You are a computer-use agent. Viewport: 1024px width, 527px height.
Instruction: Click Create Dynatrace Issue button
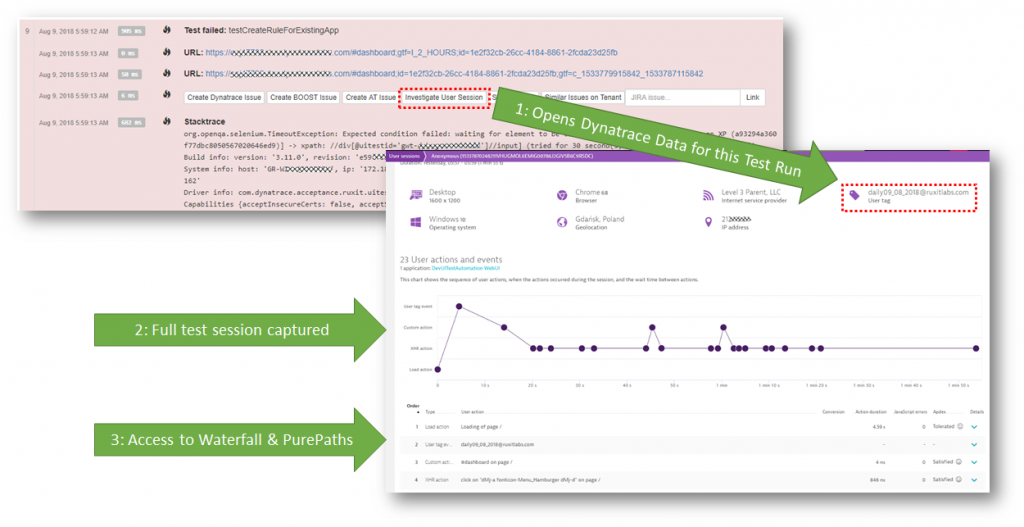click(224, 97)
